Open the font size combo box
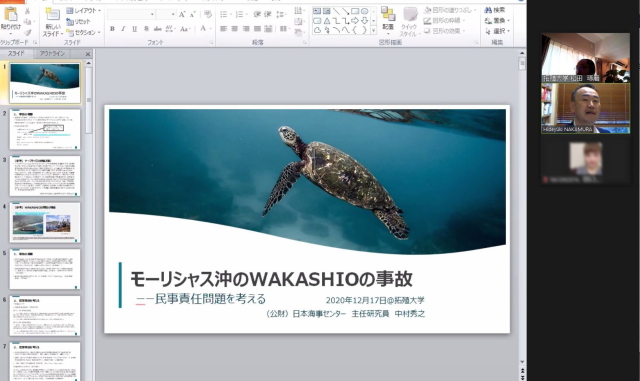The height and width of the screenshot is (381, 640). tap(166, 15)
